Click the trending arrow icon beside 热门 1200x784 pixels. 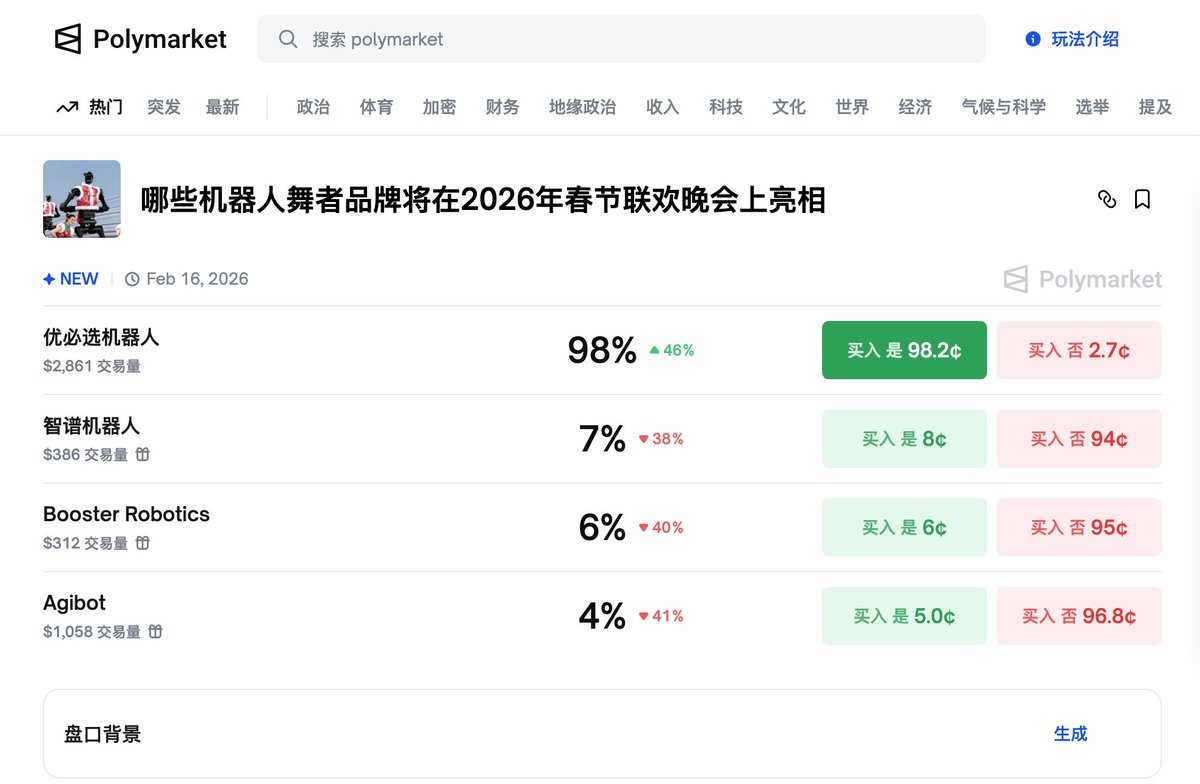click(x=67, y=107)
